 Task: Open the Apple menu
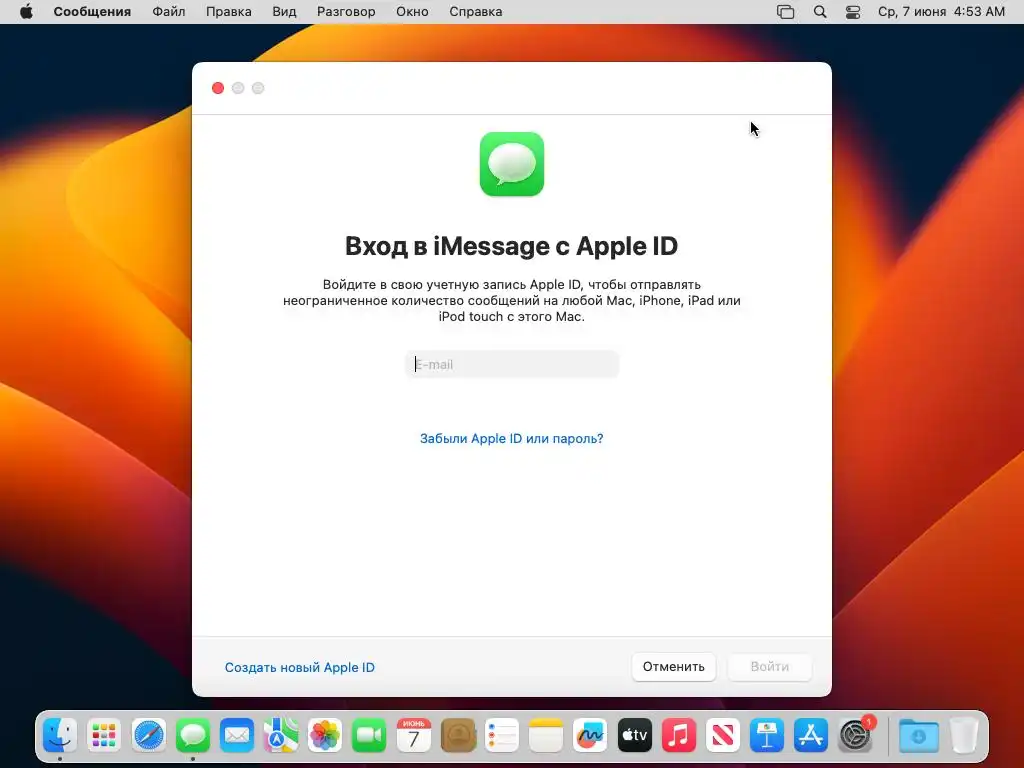pyautogui.click(x=26, y=12)
